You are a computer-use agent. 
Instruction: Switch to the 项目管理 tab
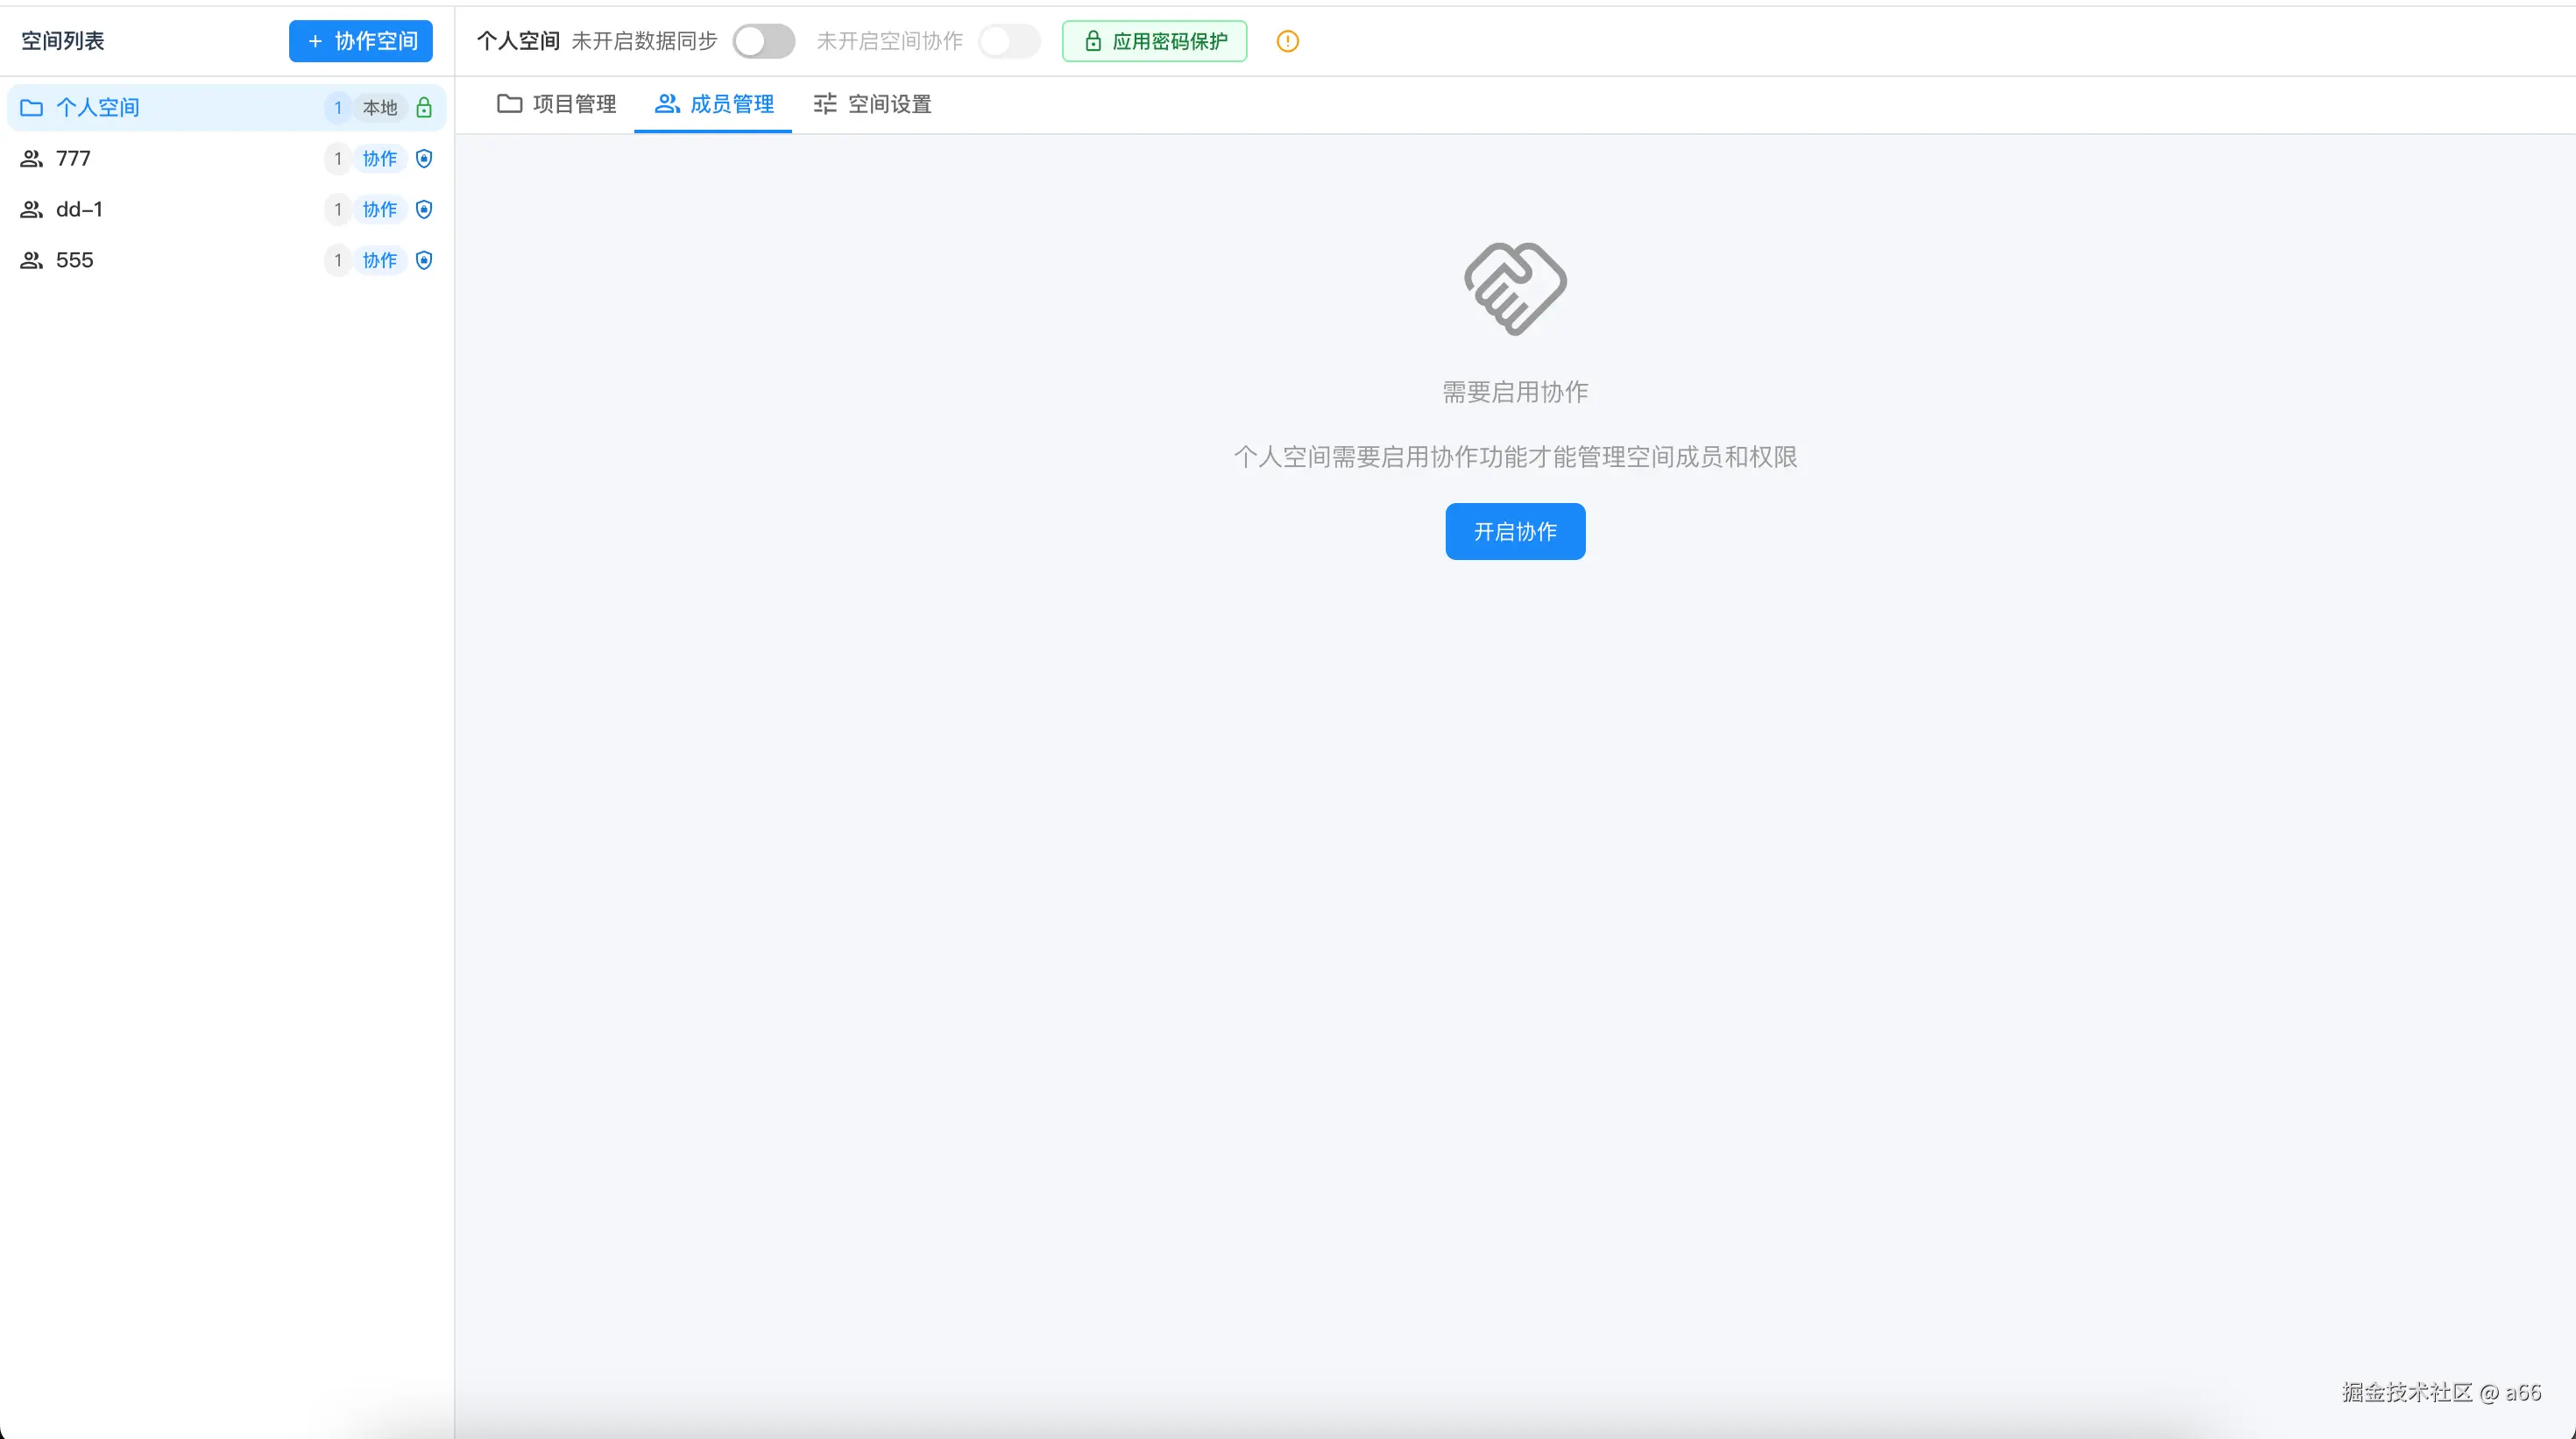[556, 104]
